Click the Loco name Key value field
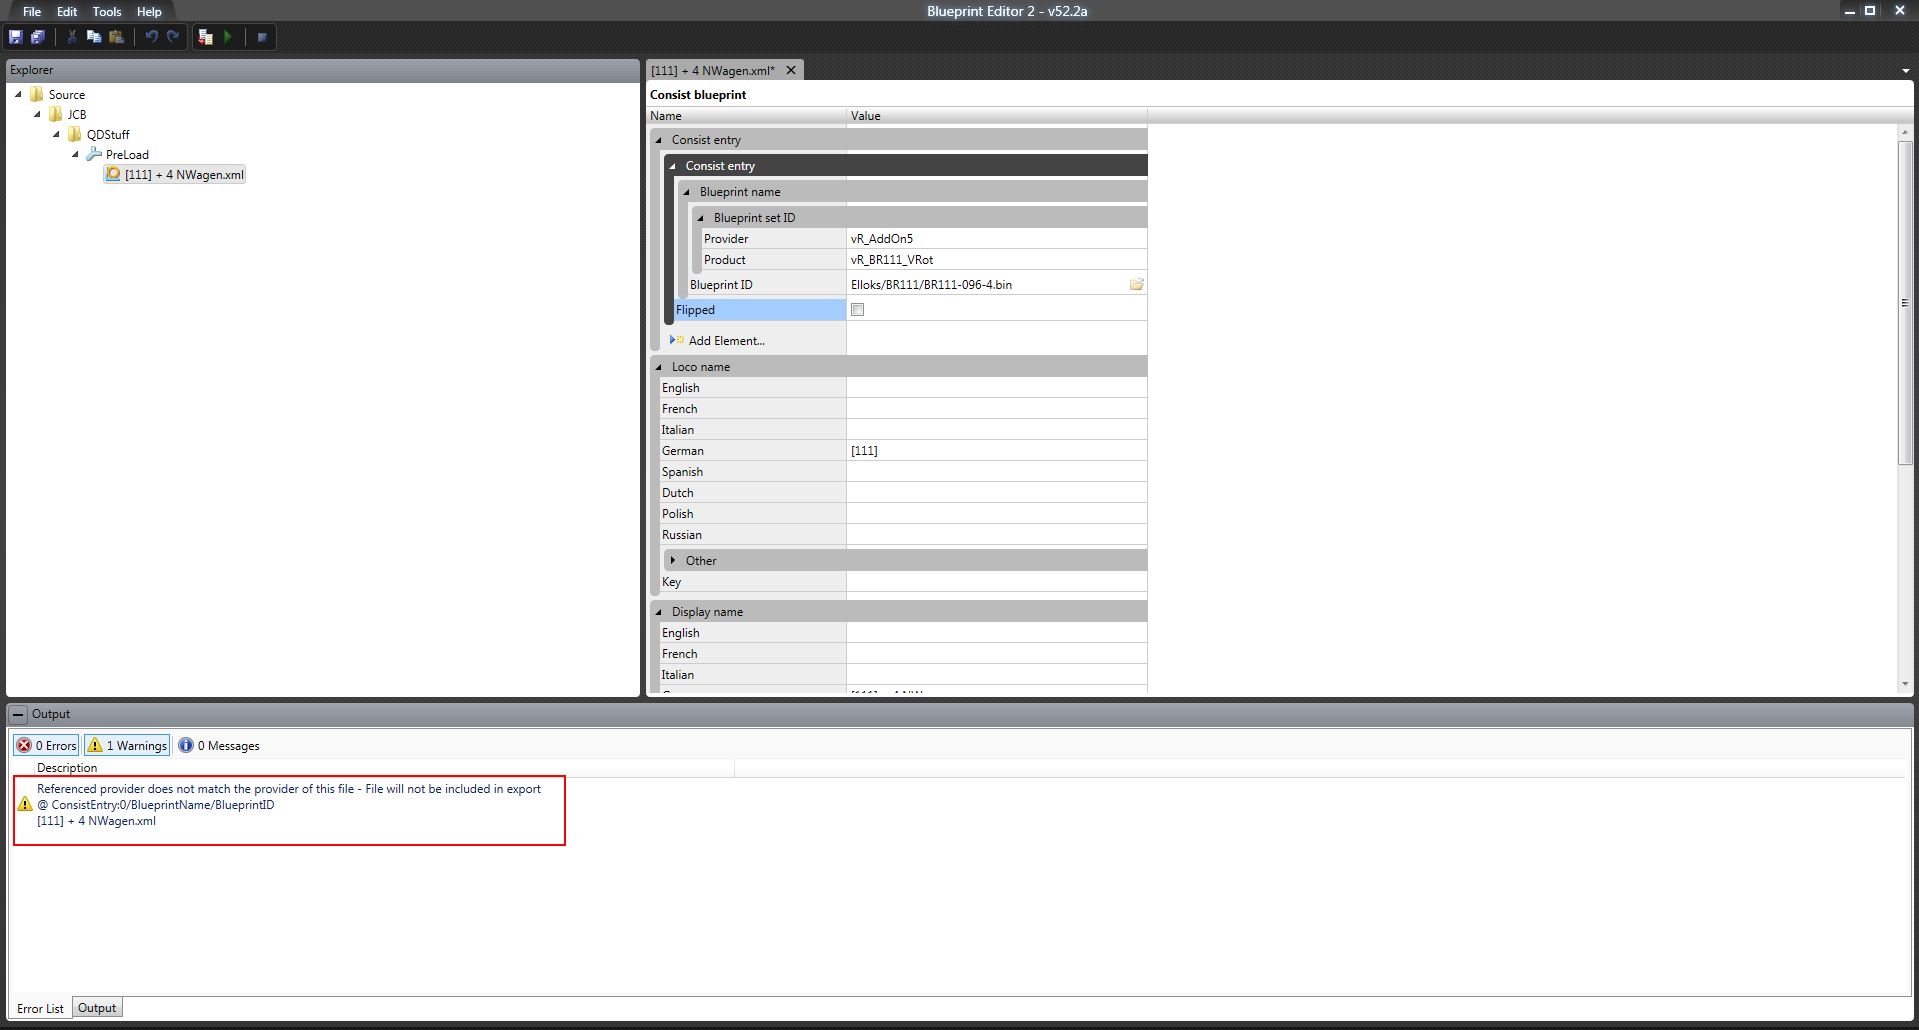 [996, 582]
